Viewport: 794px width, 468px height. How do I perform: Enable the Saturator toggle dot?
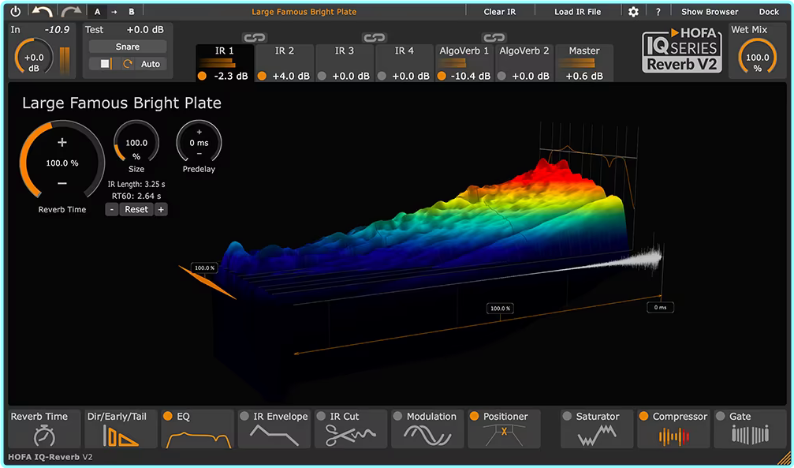pyautogui.click(x=567, y=416)
